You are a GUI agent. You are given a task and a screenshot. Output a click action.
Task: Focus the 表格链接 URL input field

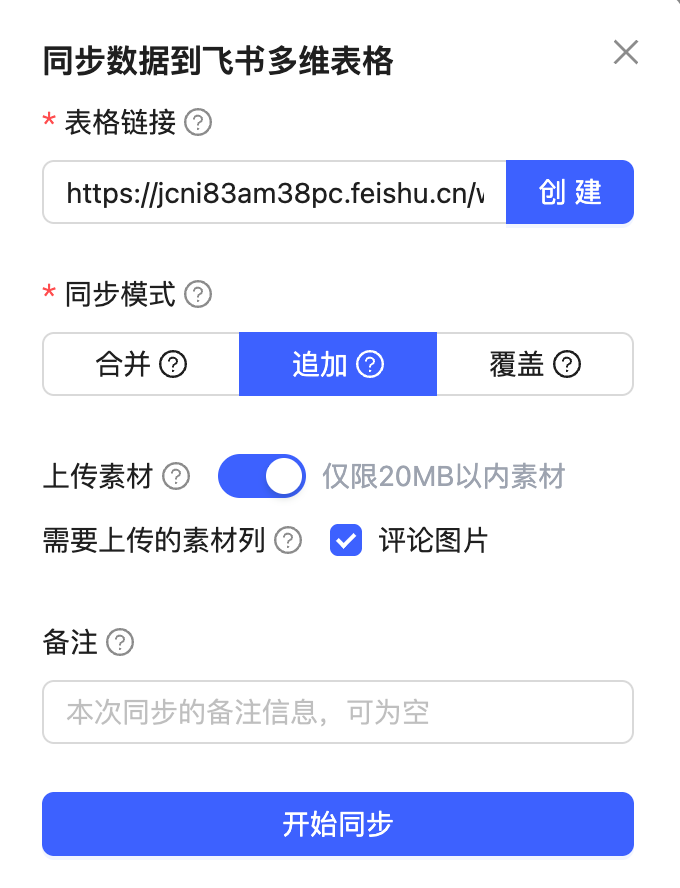pyautogui.click(x=274, y=192)
